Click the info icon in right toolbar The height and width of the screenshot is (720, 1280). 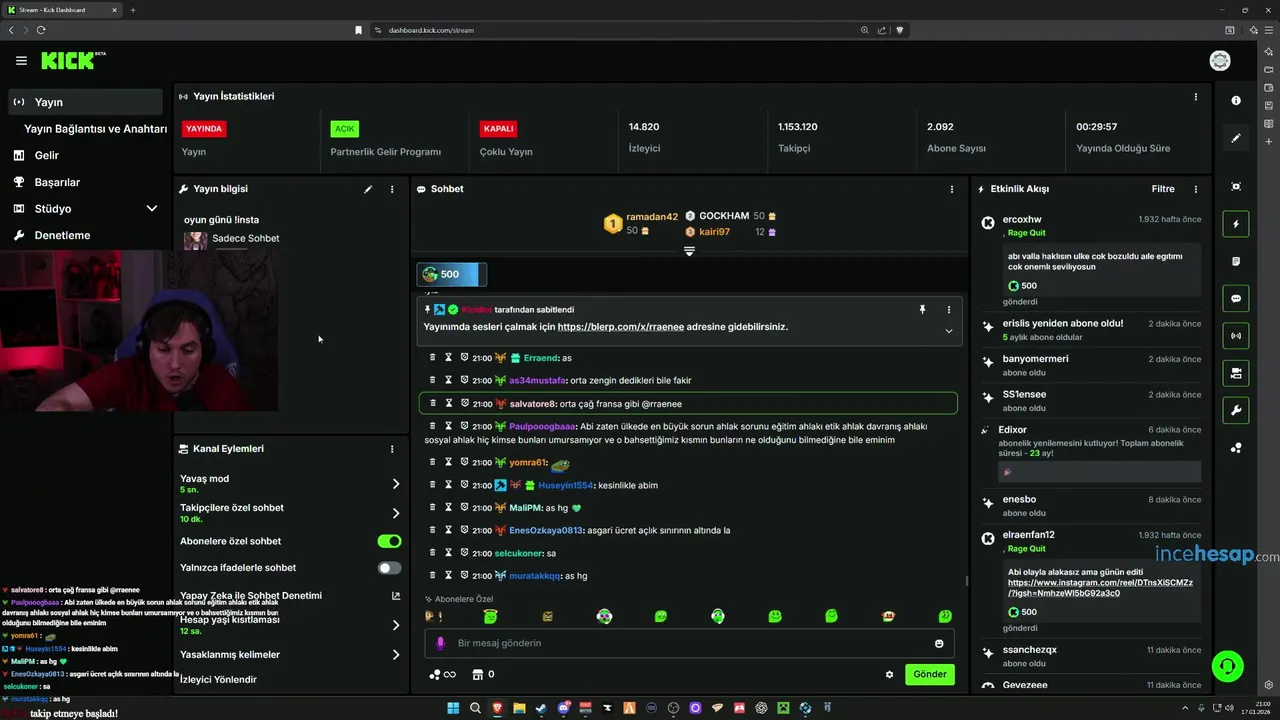click(1236, 100)
